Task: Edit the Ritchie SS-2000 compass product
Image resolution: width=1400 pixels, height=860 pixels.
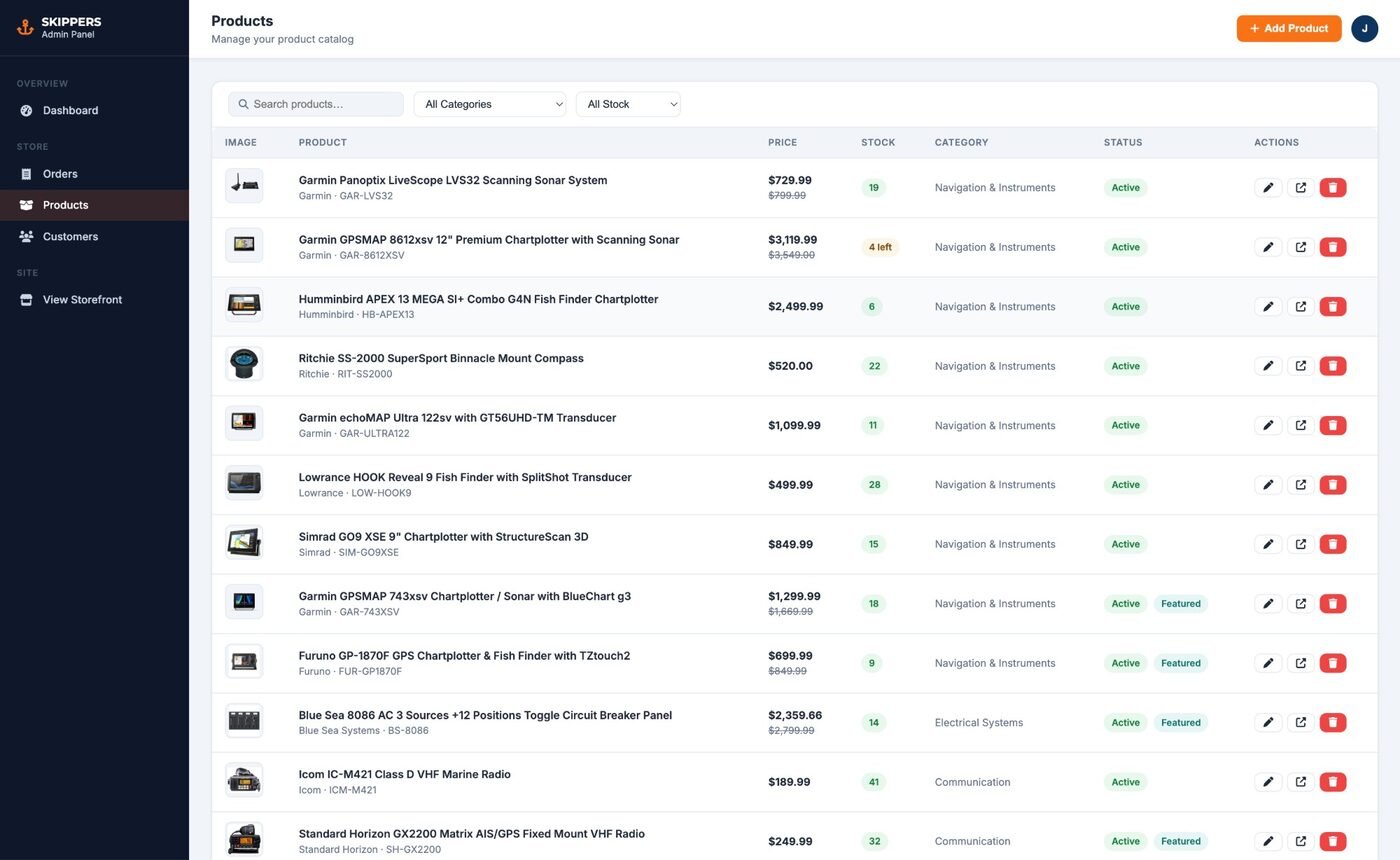Action: pos(1268,366)
